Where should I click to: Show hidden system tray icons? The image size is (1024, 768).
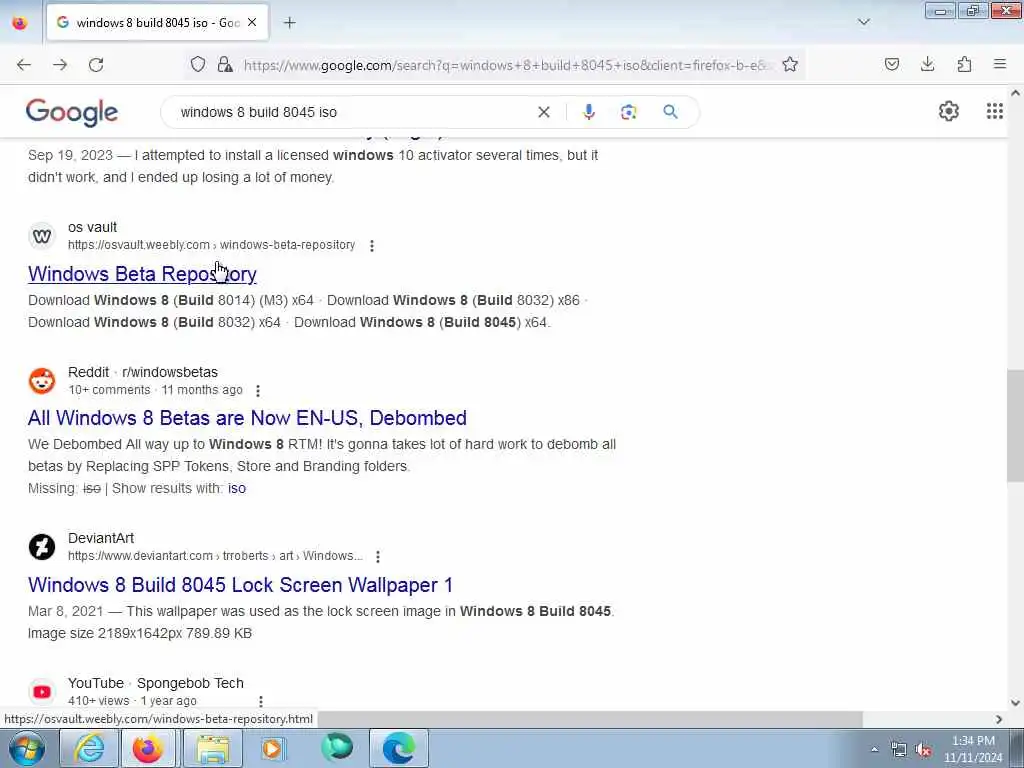tap(874, 749)
